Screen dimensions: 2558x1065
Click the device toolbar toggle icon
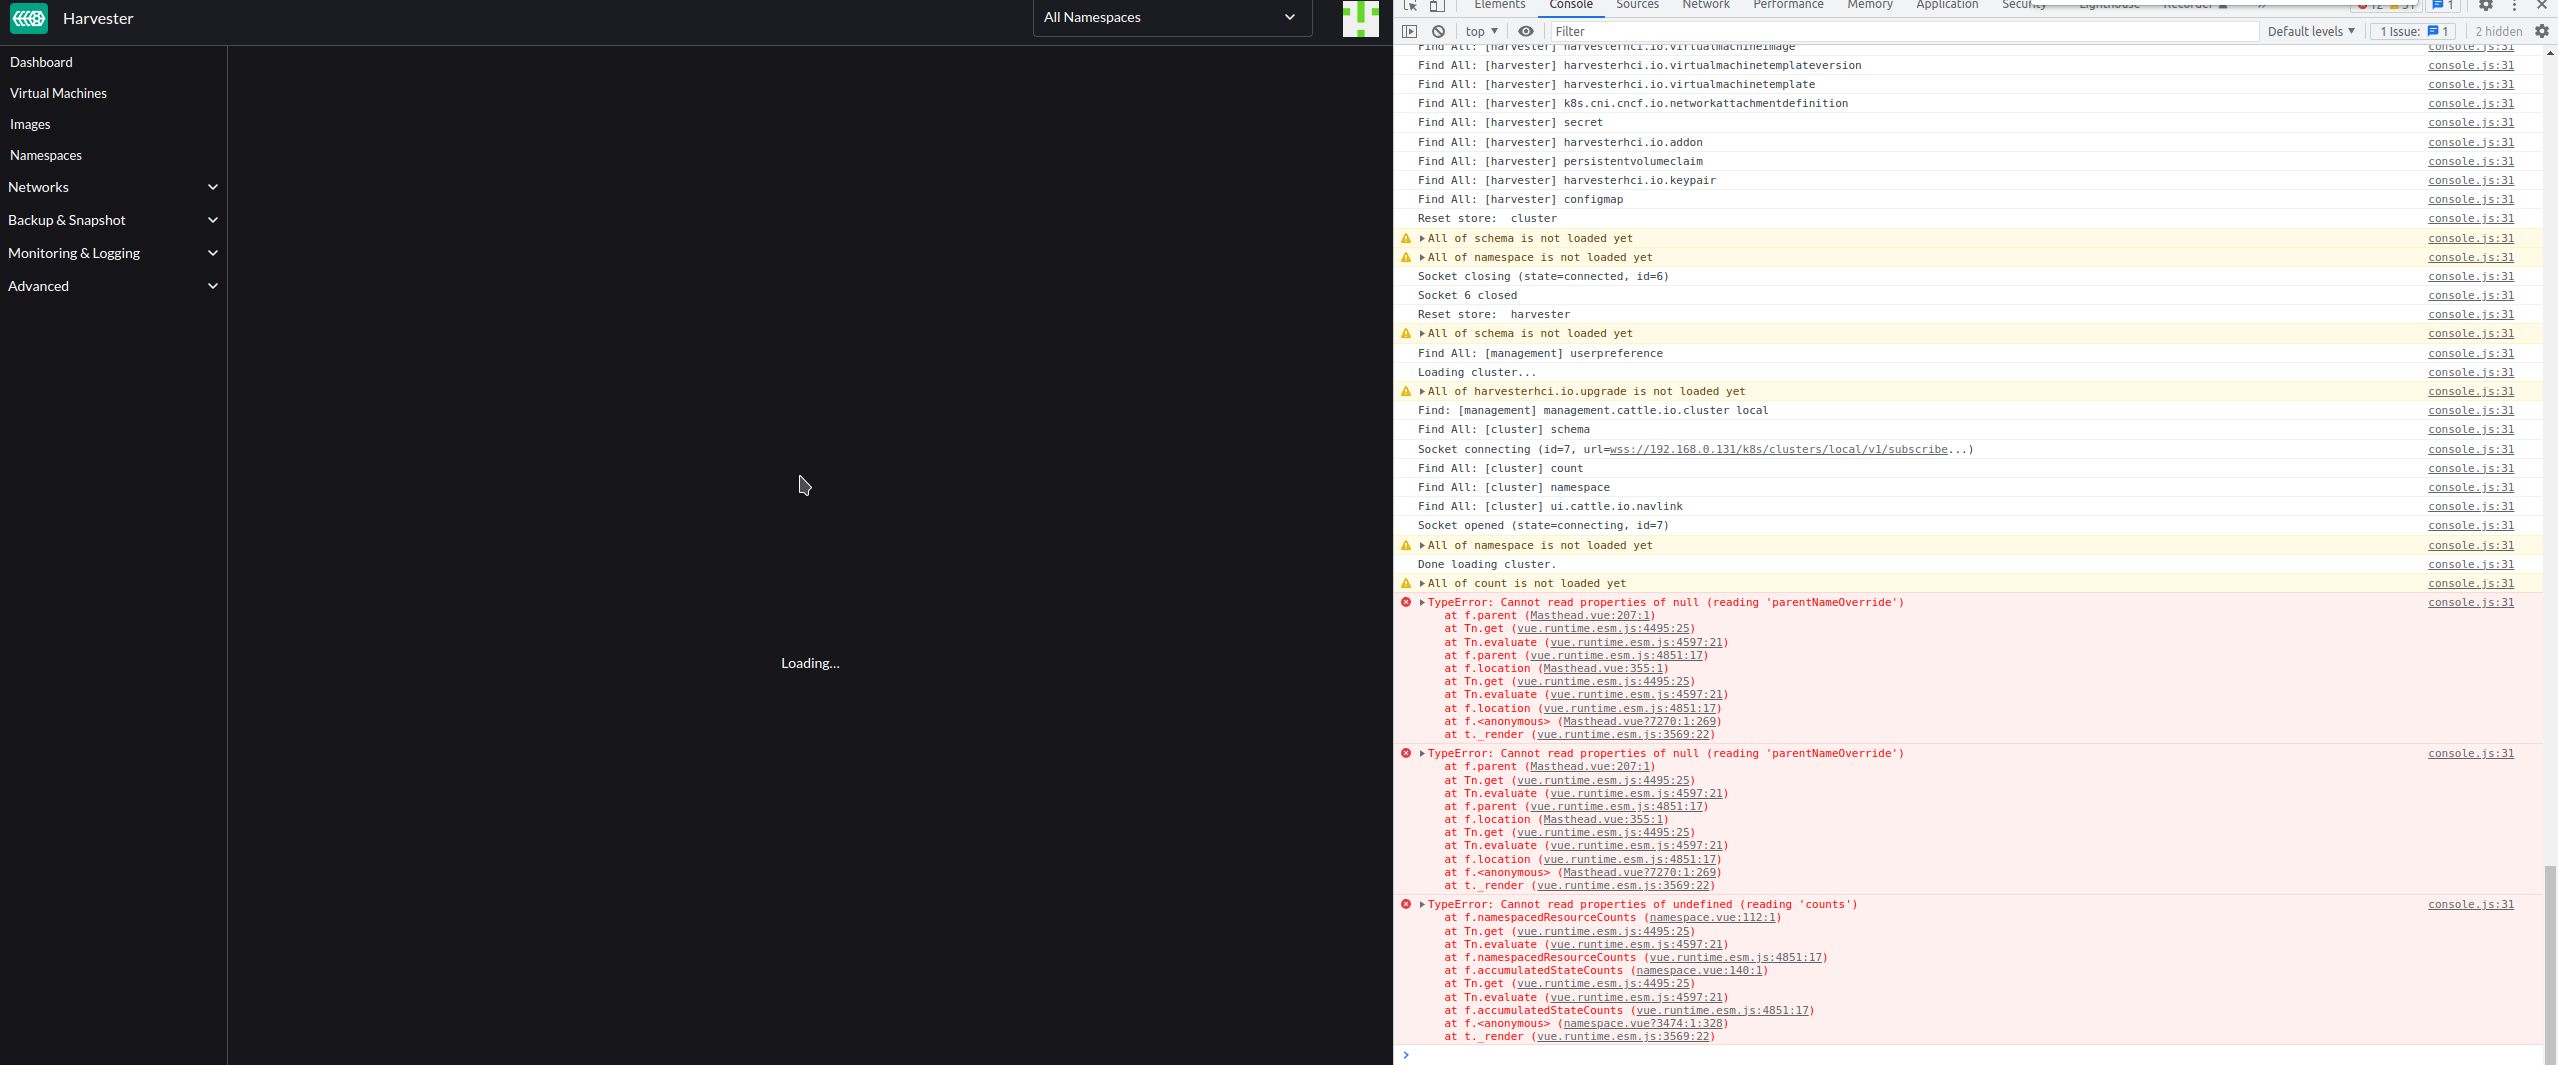pos(1437,5)
